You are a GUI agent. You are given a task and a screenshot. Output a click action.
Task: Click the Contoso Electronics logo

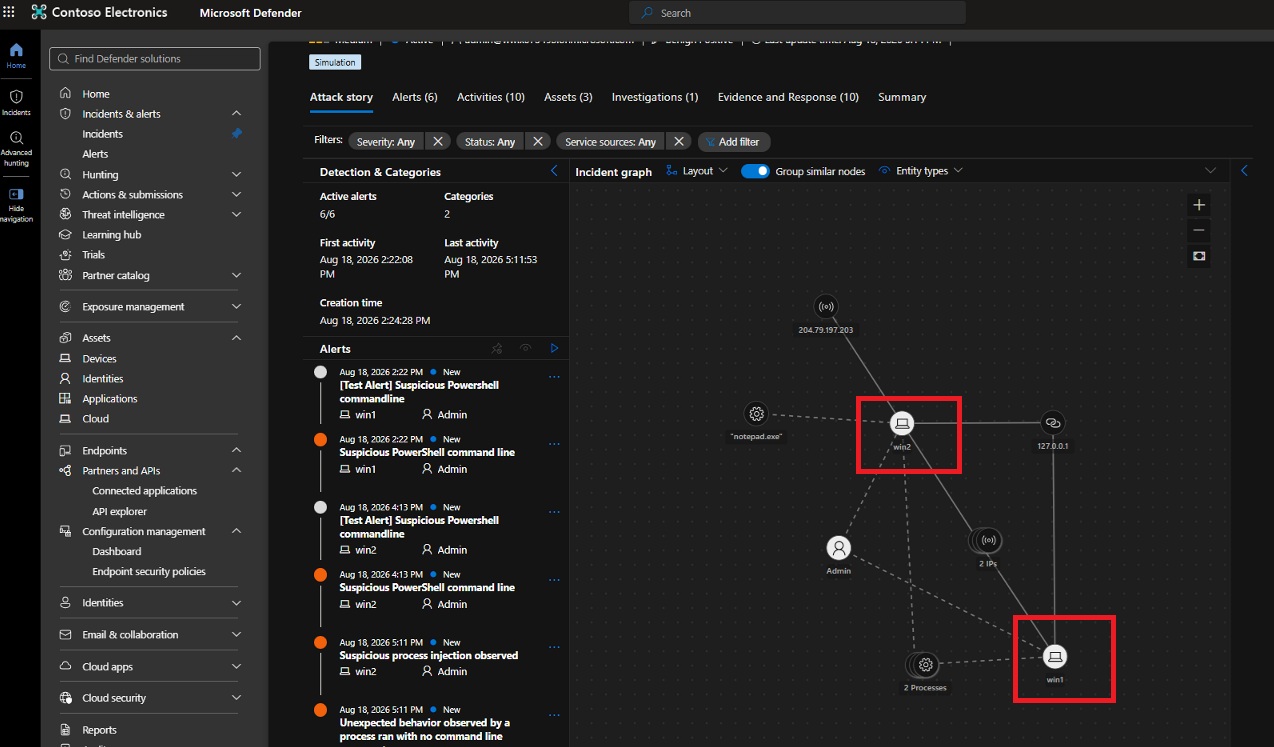pos(39,13)
